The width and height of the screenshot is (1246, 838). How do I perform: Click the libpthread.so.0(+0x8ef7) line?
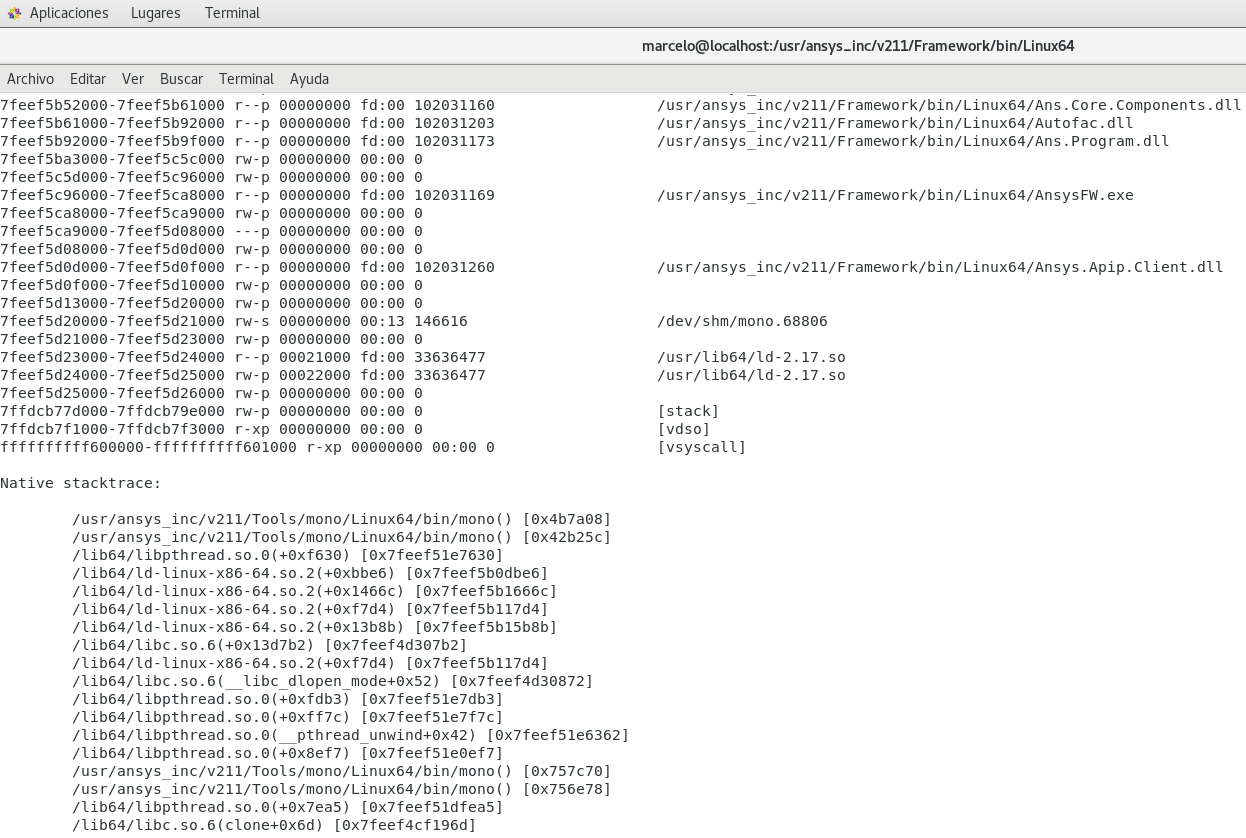(288, 753)
